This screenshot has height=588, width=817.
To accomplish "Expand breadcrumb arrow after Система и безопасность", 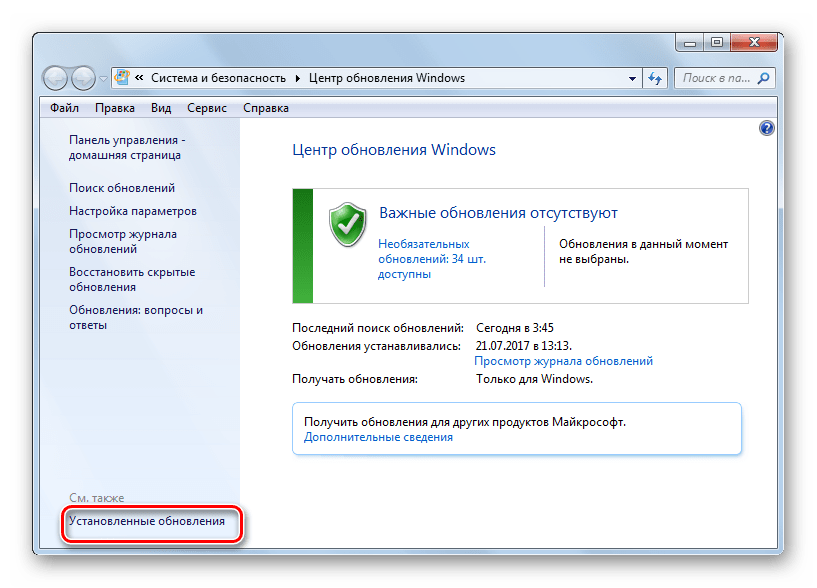I will pyautogui.click(x=298, y=79).
